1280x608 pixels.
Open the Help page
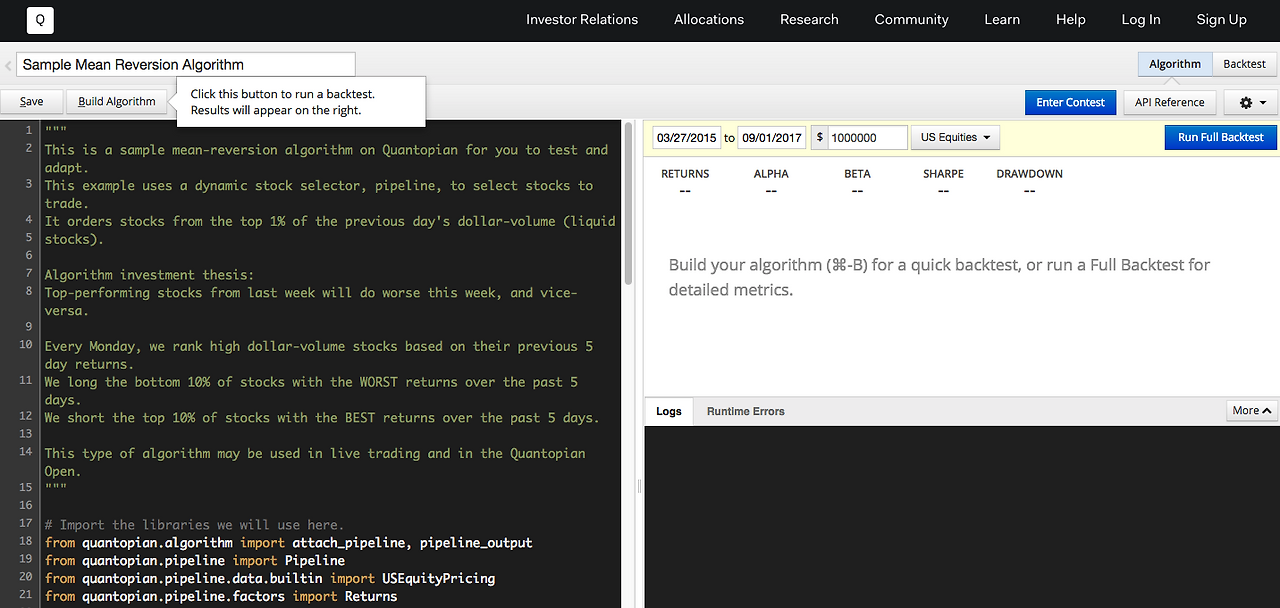[1070, 20]
